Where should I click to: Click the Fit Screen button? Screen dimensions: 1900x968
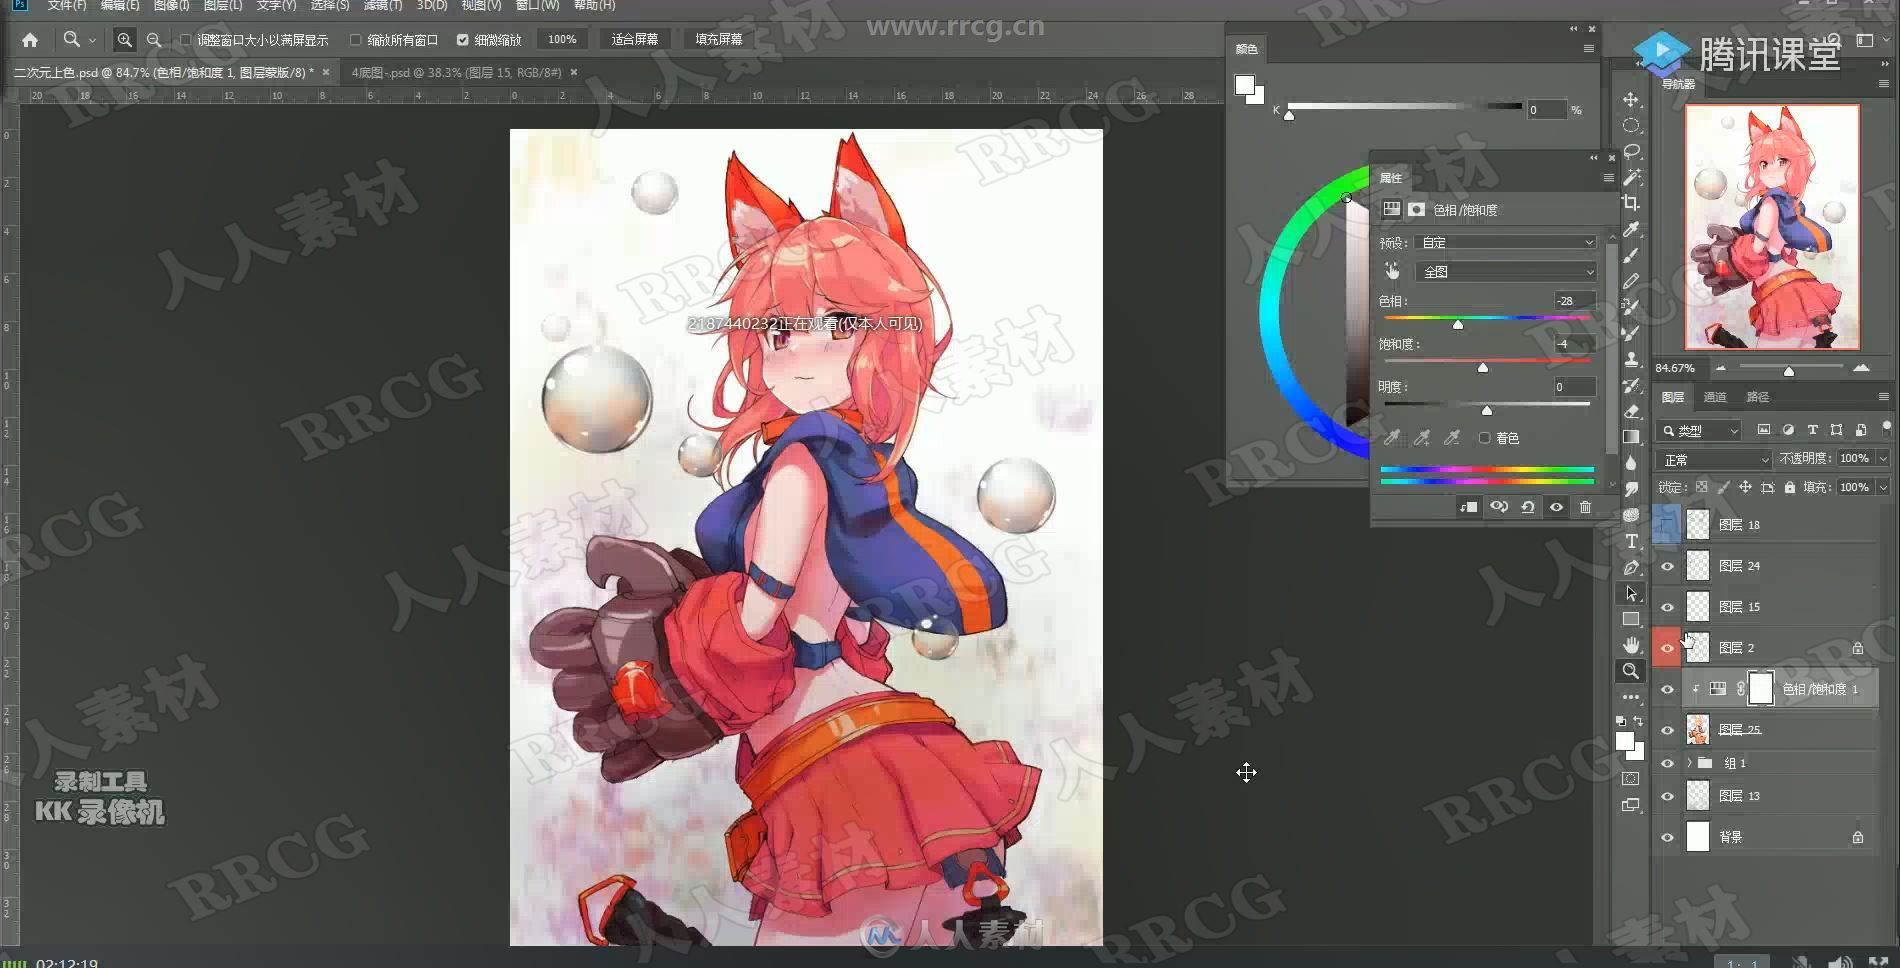(x=635, y=40)
